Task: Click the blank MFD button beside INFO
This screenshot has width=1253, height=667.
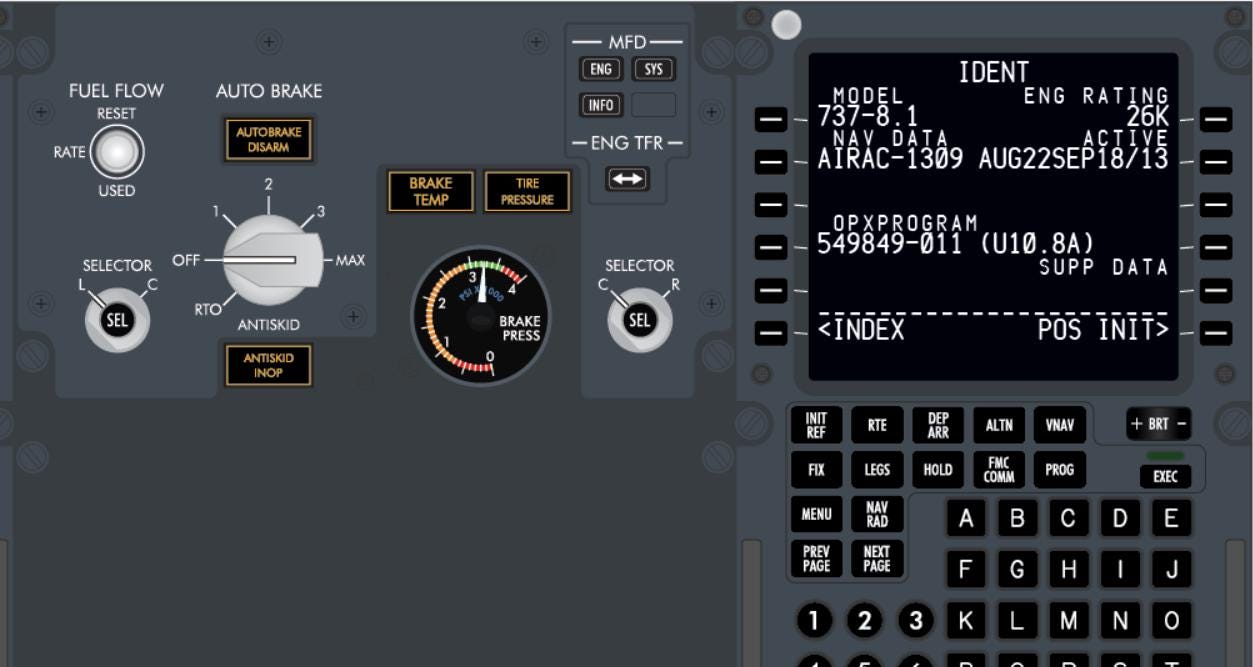Action: [654, 105]
